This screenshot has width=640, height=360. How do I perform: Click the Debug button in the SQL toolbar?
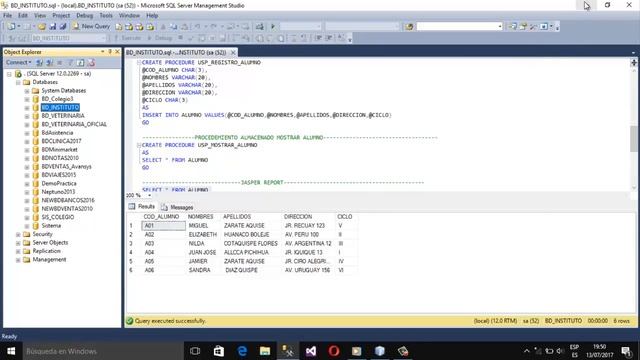click(160, 38)
